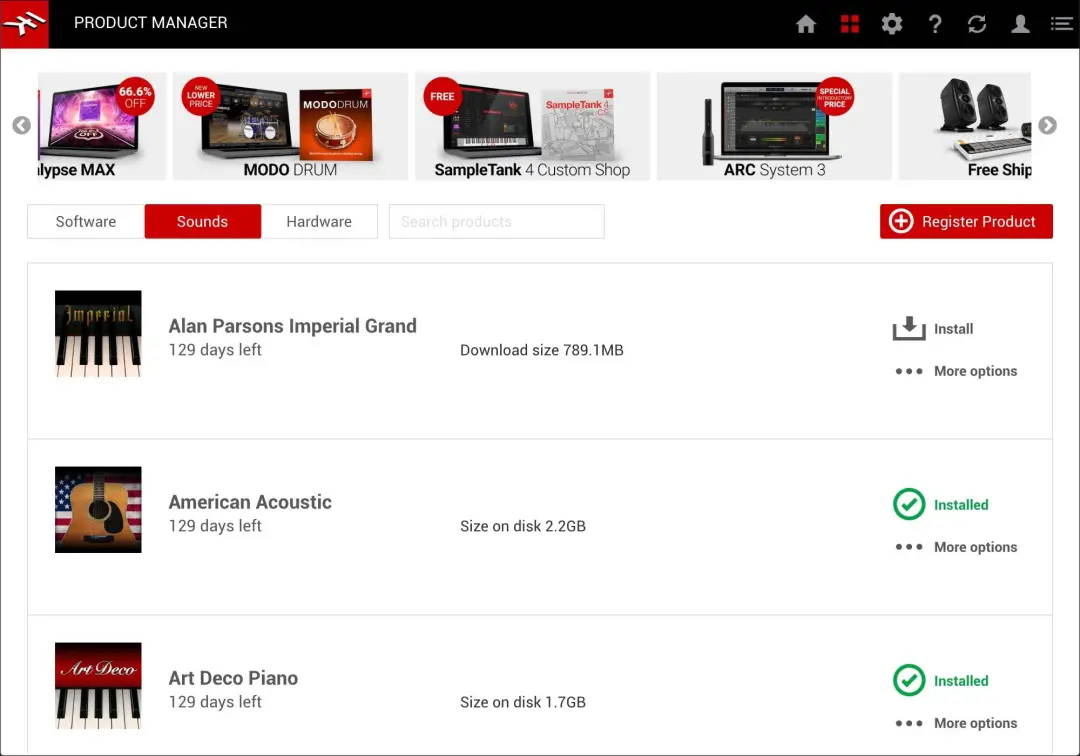The width and height of the screenshot is (1080, 756).
Task: Click the Size on disk 1.7GB text
Action: pos(523,702)
